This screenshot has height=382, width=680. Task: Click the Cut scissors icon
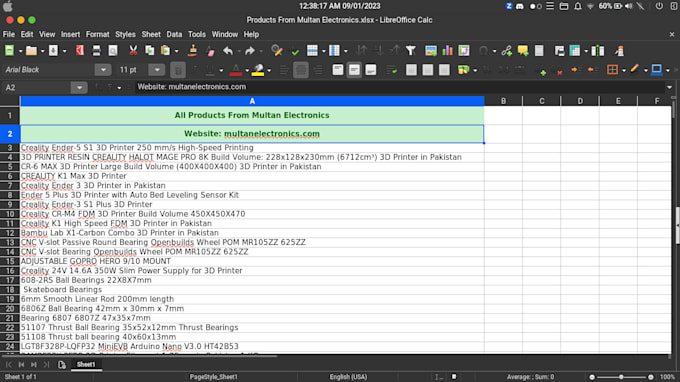(133, 51)
